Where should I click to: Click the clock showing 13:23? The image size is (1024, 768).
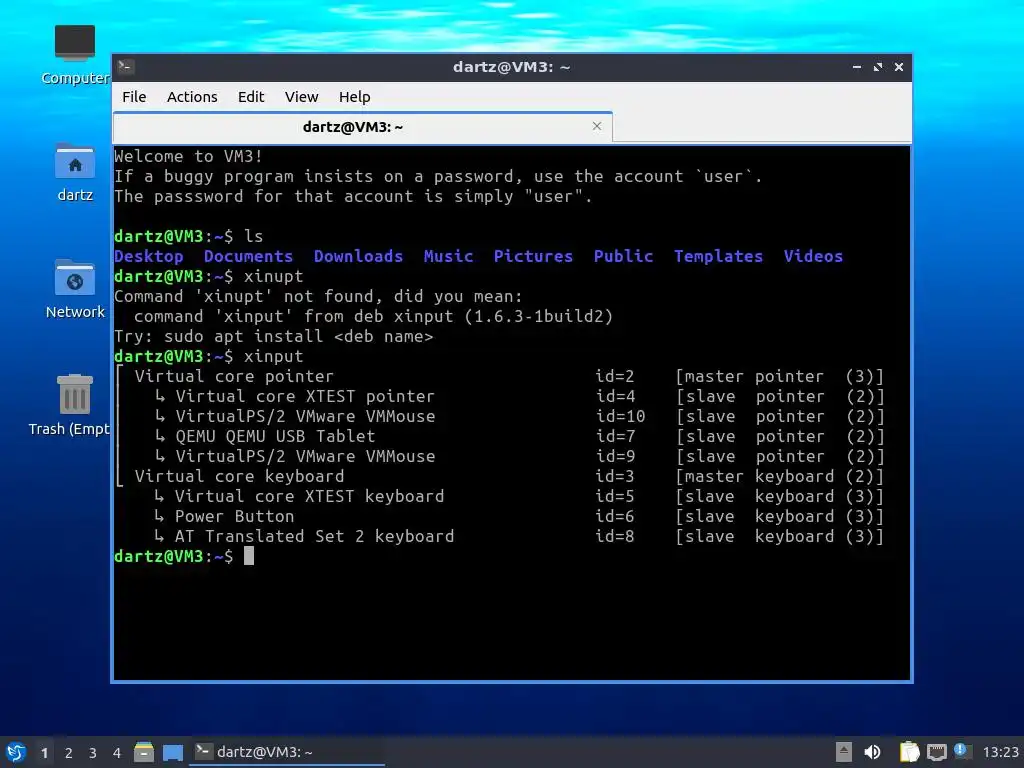1000,752
